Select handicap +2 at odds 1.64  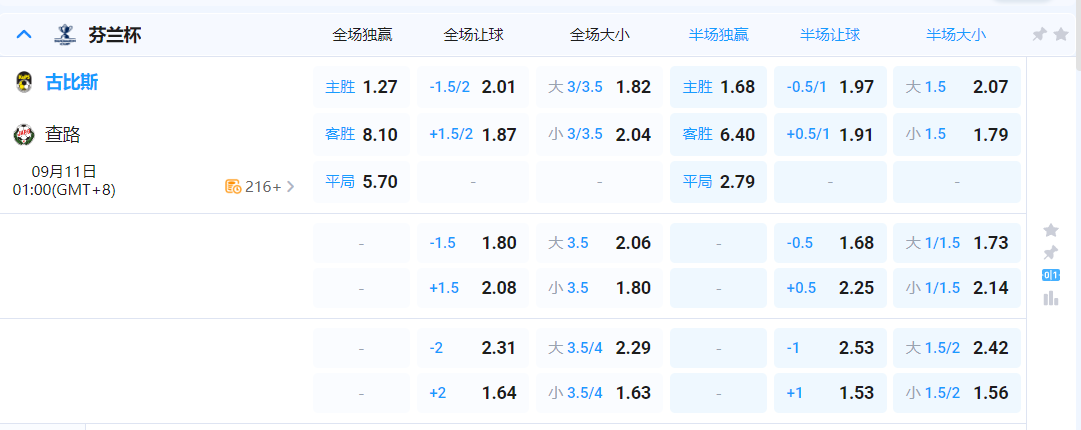tap(472, 393)
